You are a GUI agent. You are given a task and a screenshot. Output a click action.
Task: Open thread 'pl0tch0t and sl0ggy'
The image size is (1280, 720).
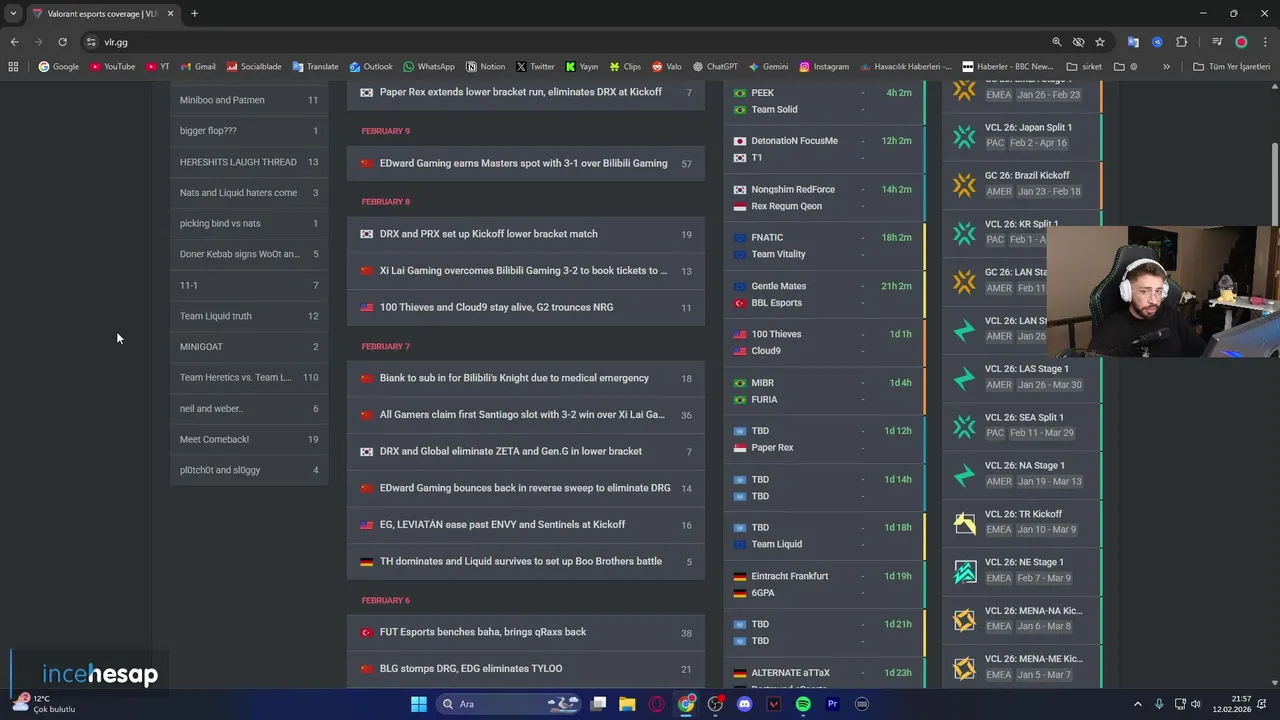249,470
